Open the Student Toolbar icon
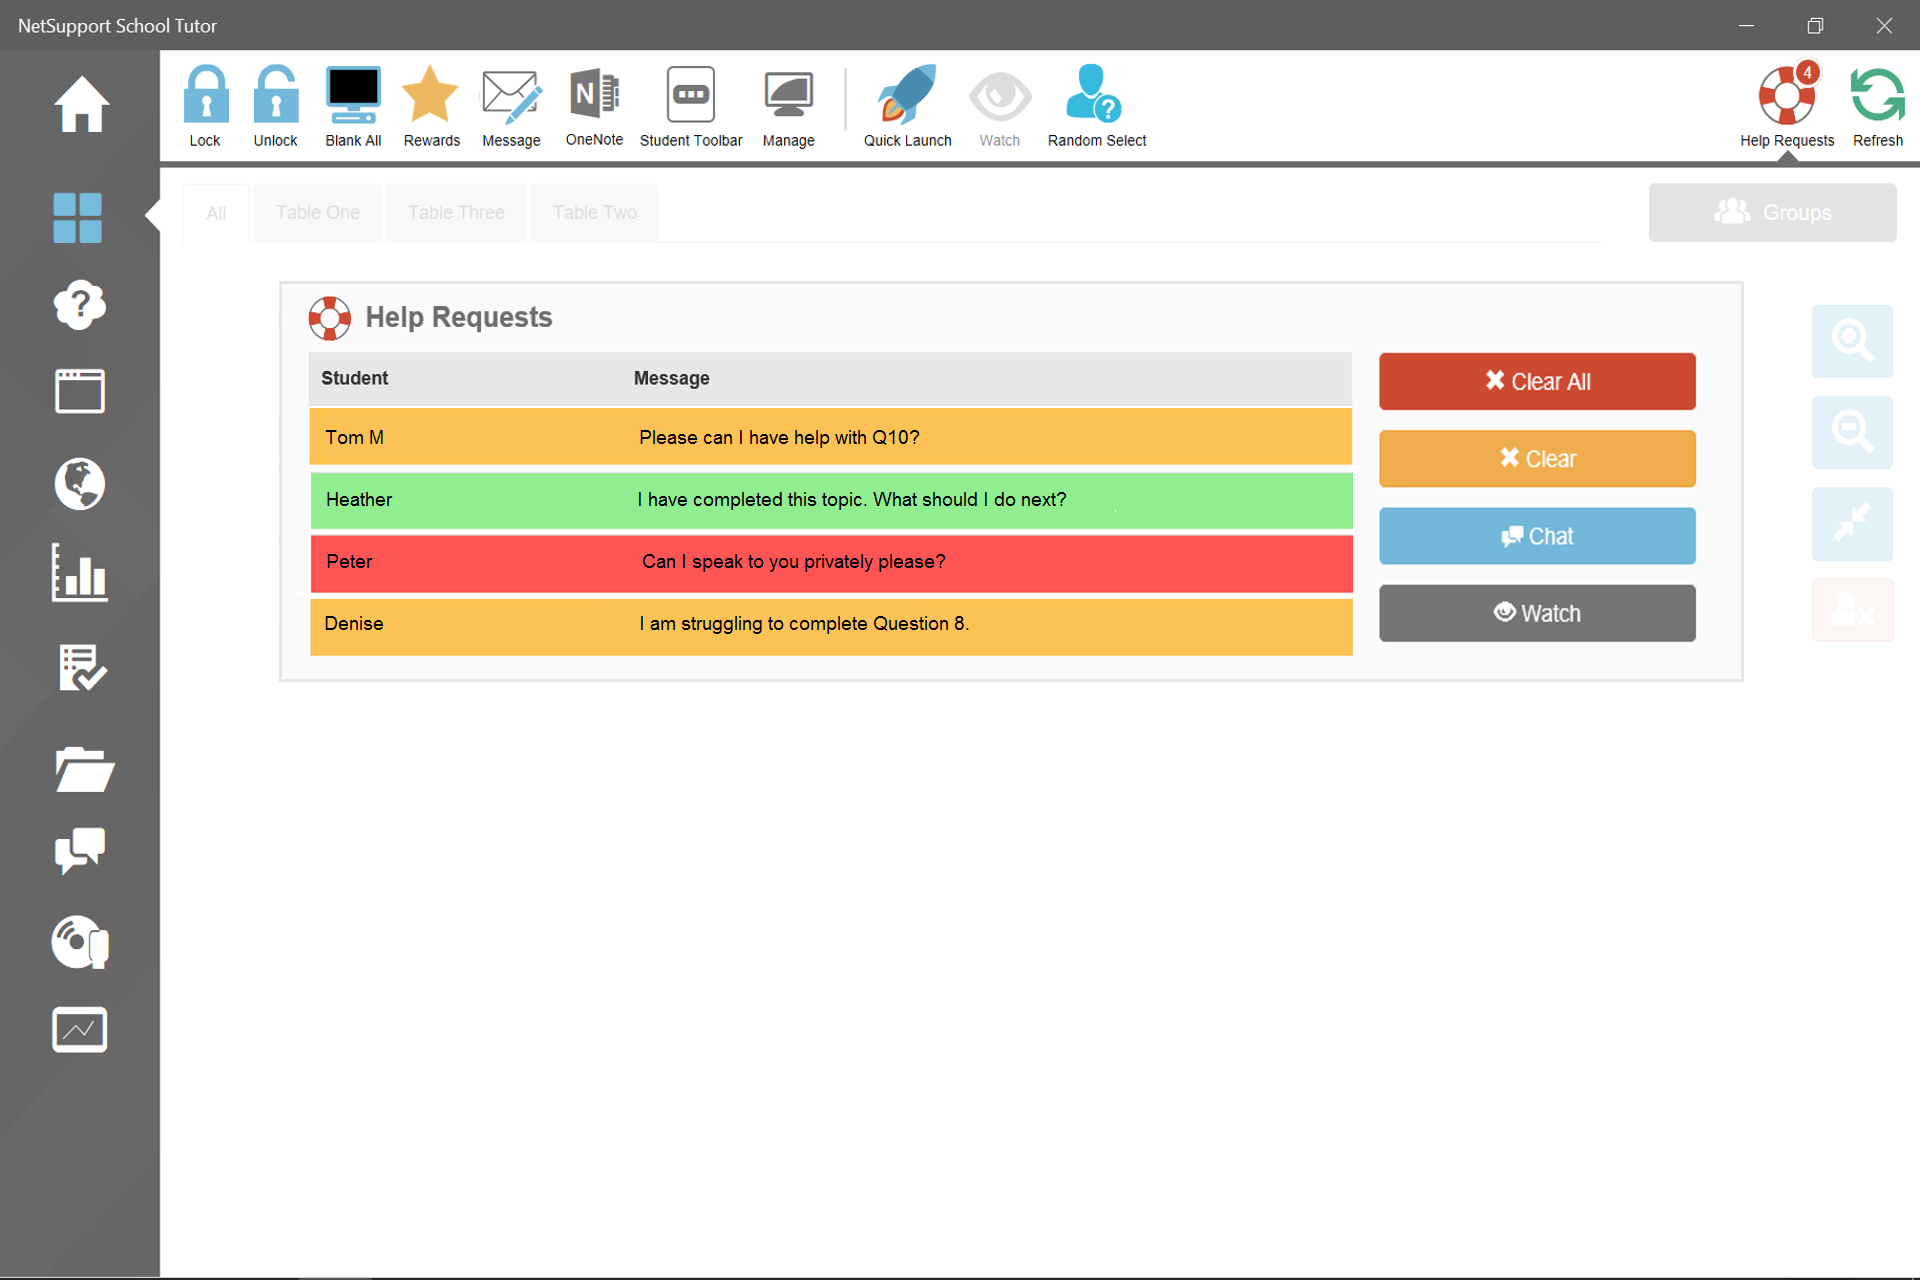Viewport: 1920px width, 1280px height. coord(690,96)
